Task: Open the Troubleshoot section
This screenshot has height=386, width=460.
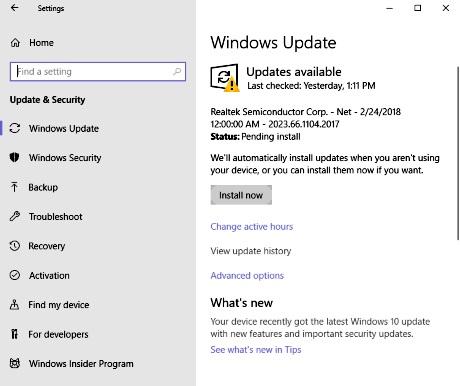Action: point(56,217)
